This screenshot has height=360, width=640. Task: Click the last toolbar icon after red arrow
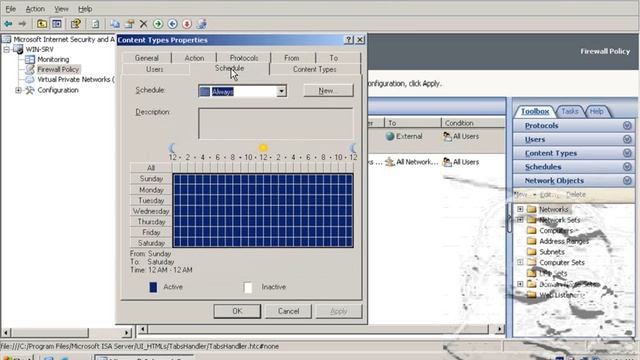(202, 24)
